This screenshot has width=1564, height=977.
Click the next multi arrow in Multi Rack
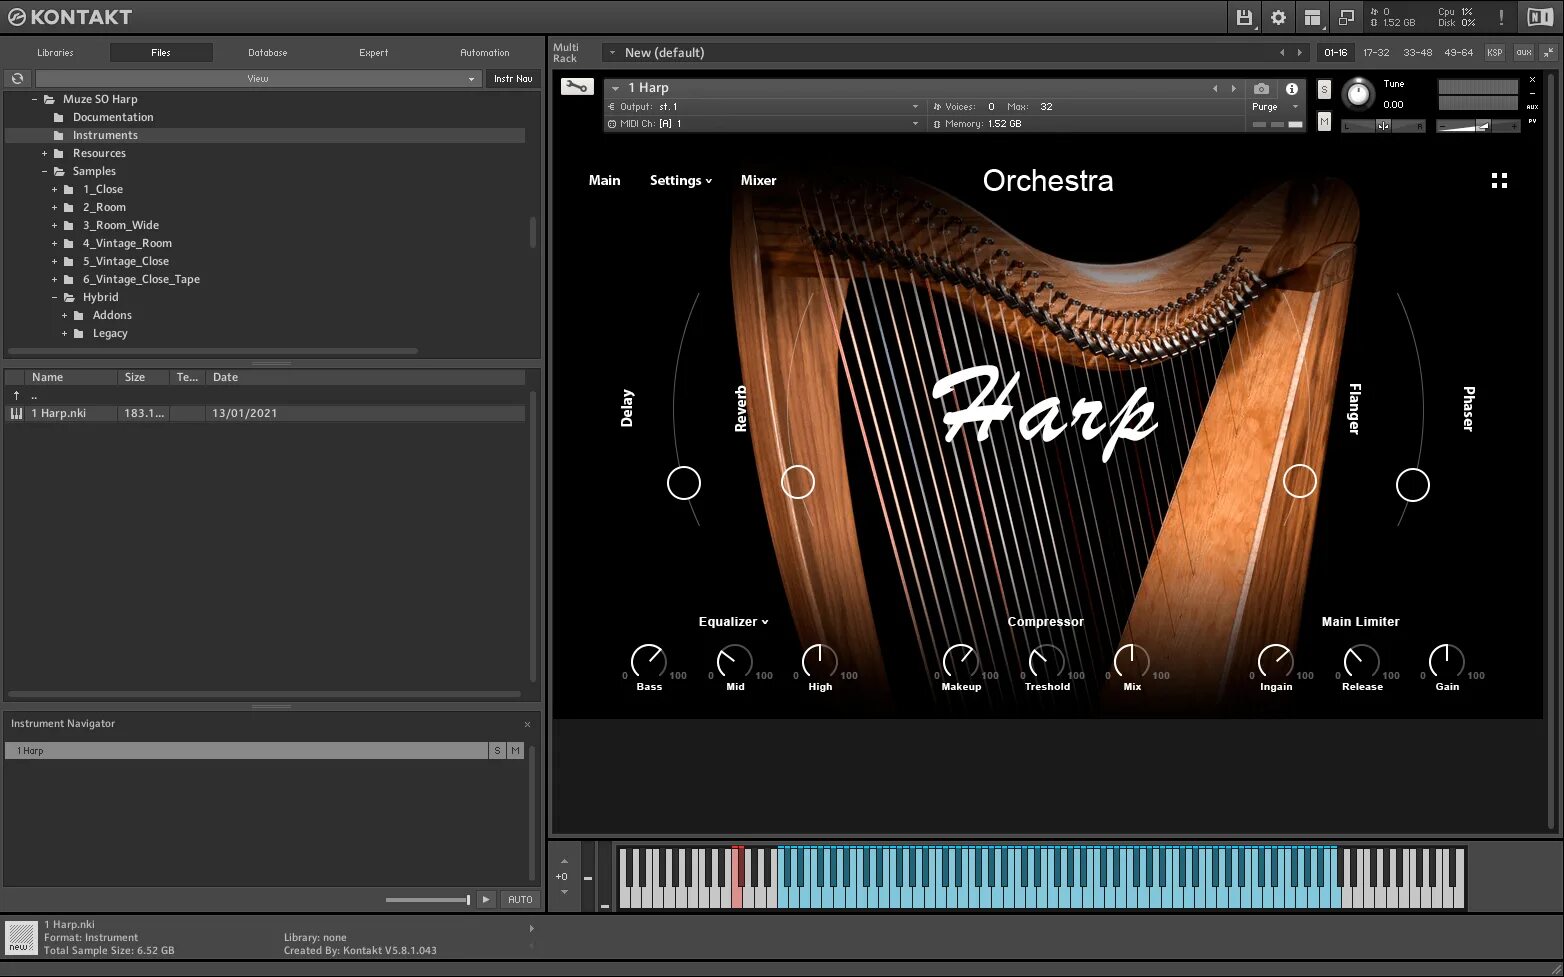(x=1300, y=52)
